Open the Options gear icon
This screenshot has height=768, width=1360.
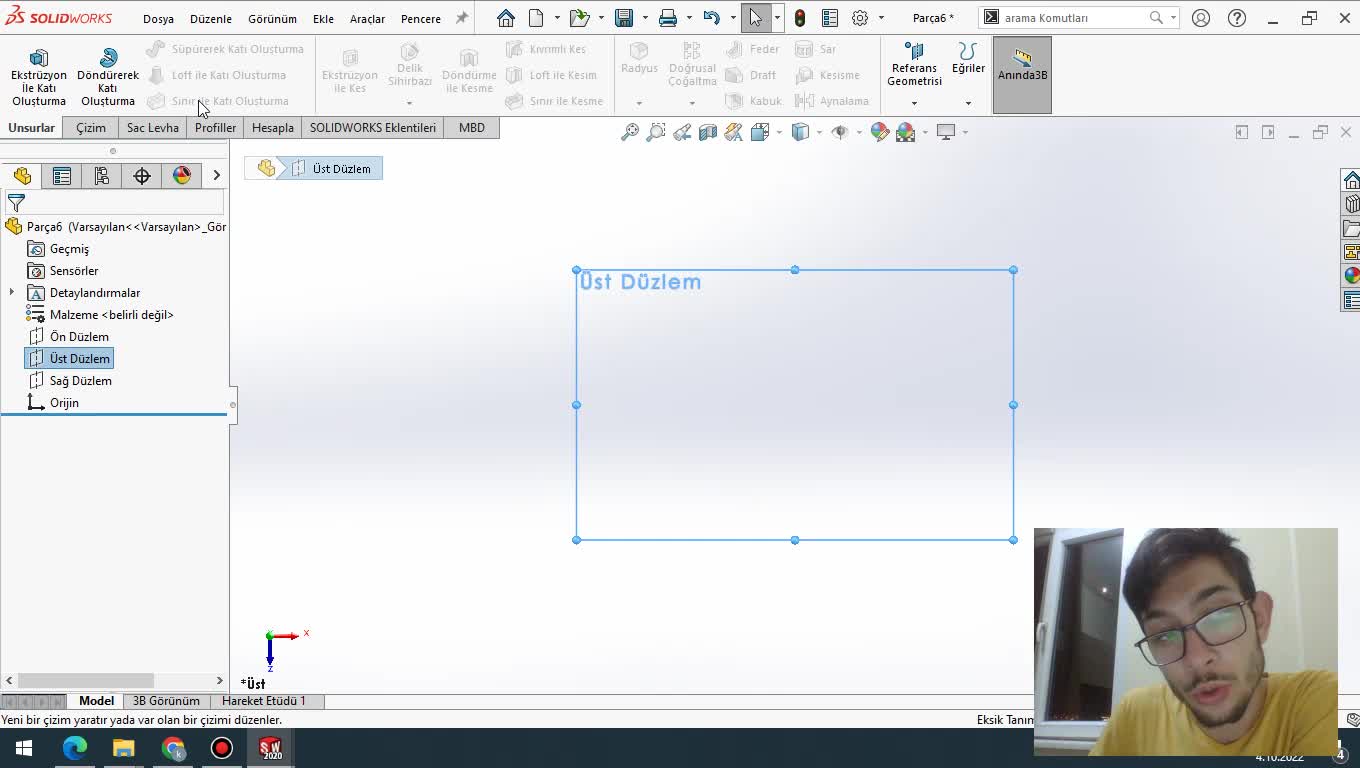pyautogui.click(x=860, y=18)
